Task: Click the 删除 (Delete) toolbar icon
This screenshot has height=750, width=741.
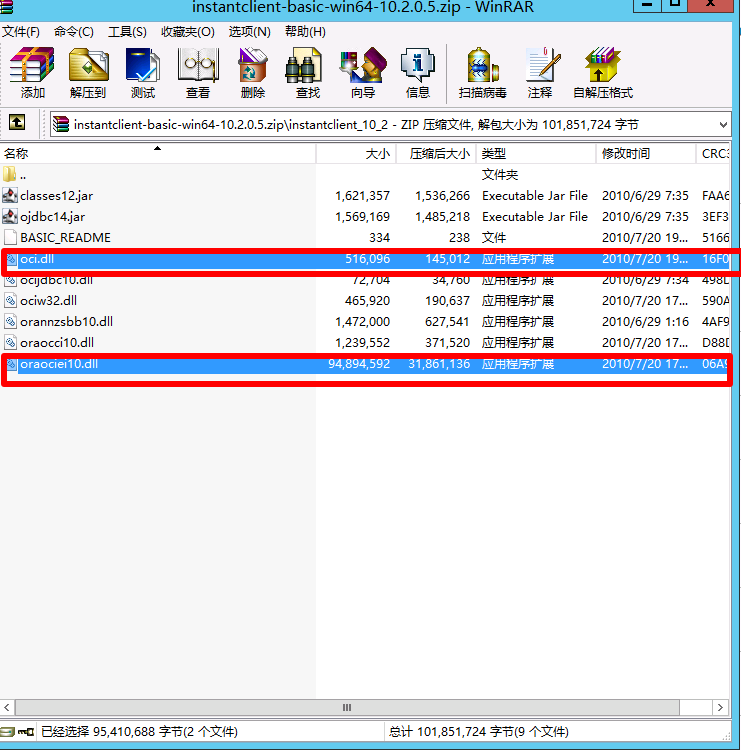Action: point(253,65)
